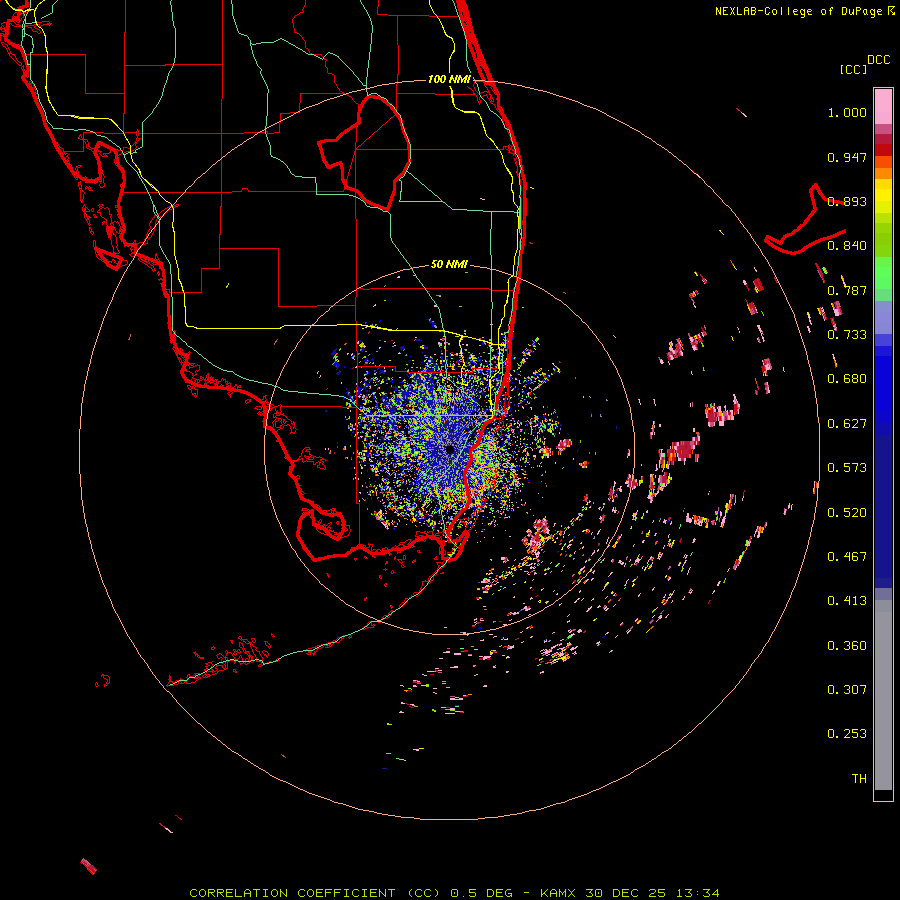Click the 0.467 value on the color scale

(x=847, y=557)
